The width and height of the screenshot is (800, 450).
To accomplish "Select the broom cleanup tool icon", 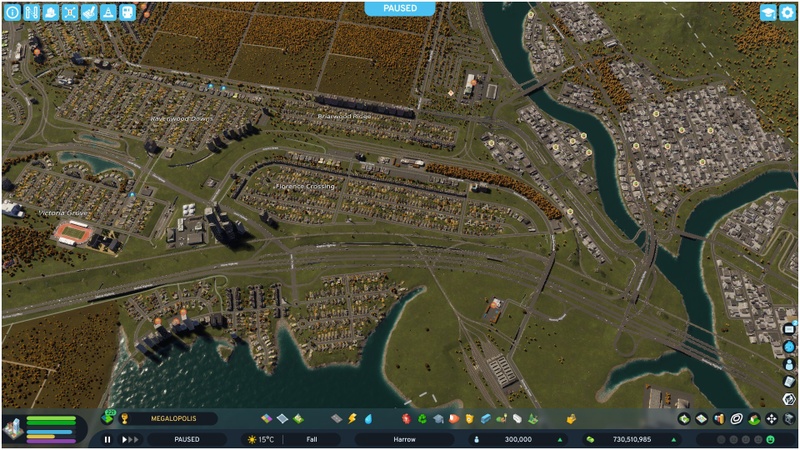I will tap(89, 12).
